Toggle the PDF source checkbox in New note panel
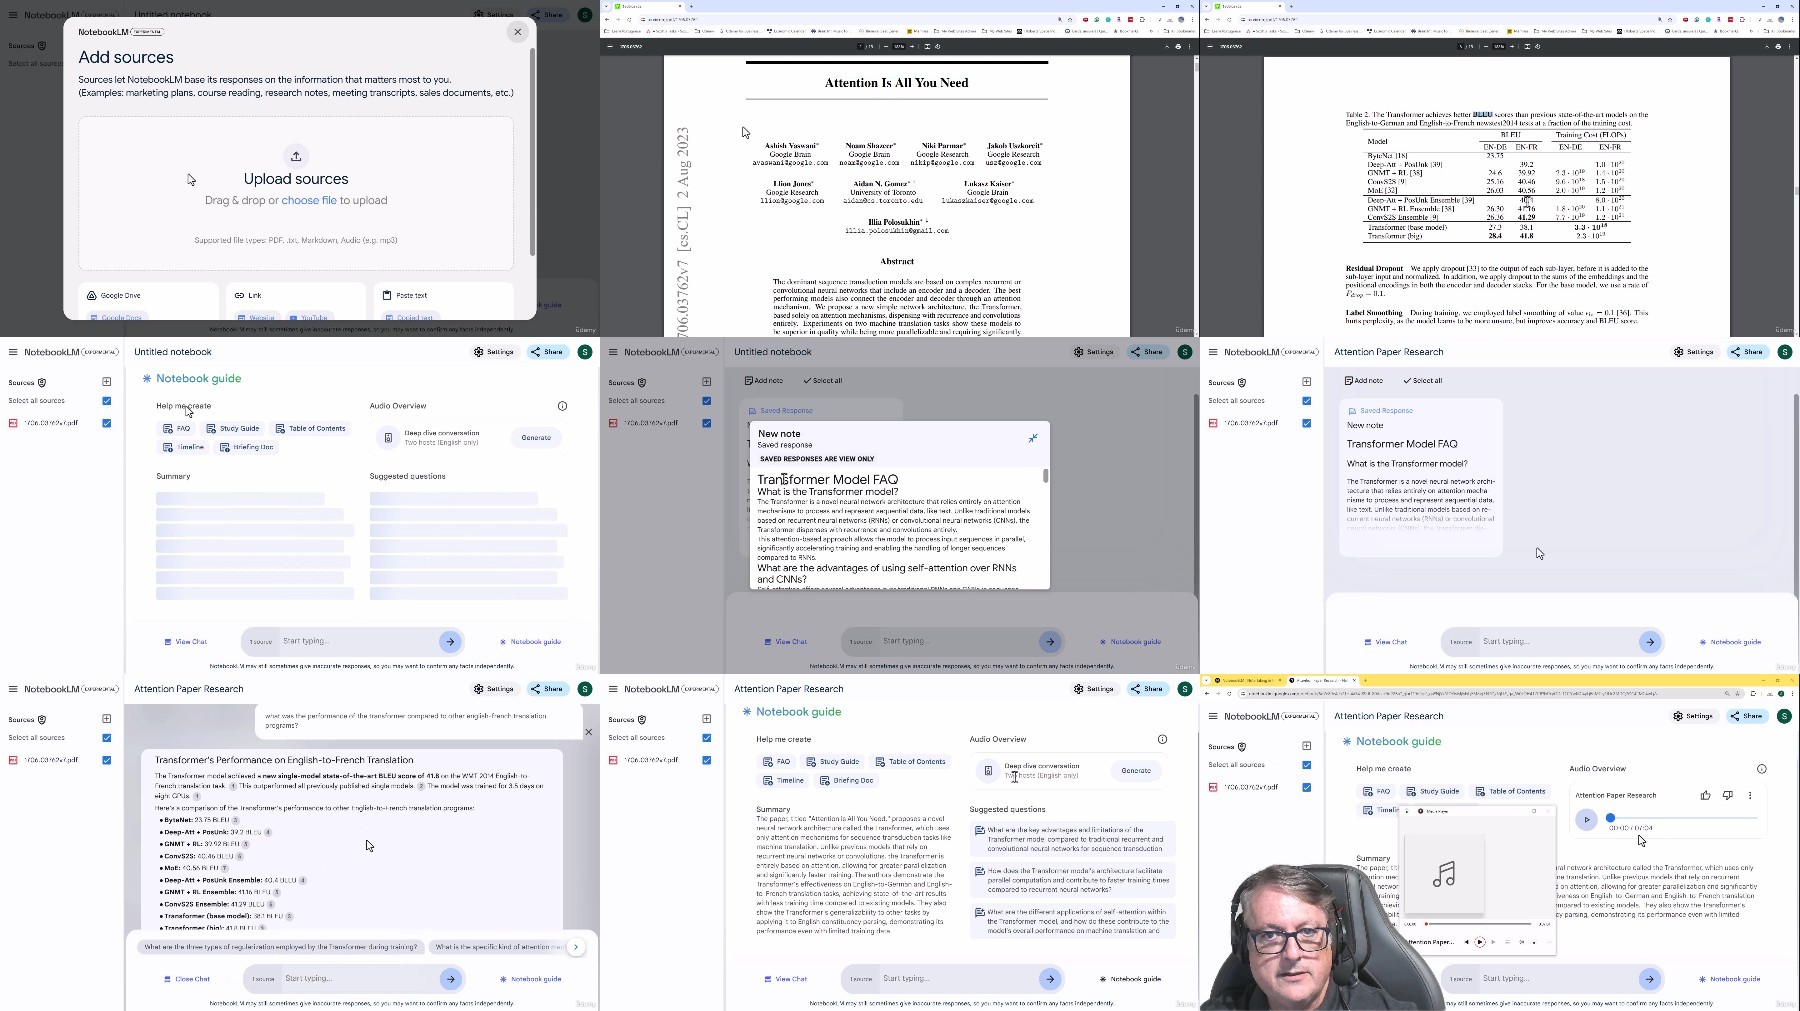This screenshot has height=1011, width=1800. 706,423
